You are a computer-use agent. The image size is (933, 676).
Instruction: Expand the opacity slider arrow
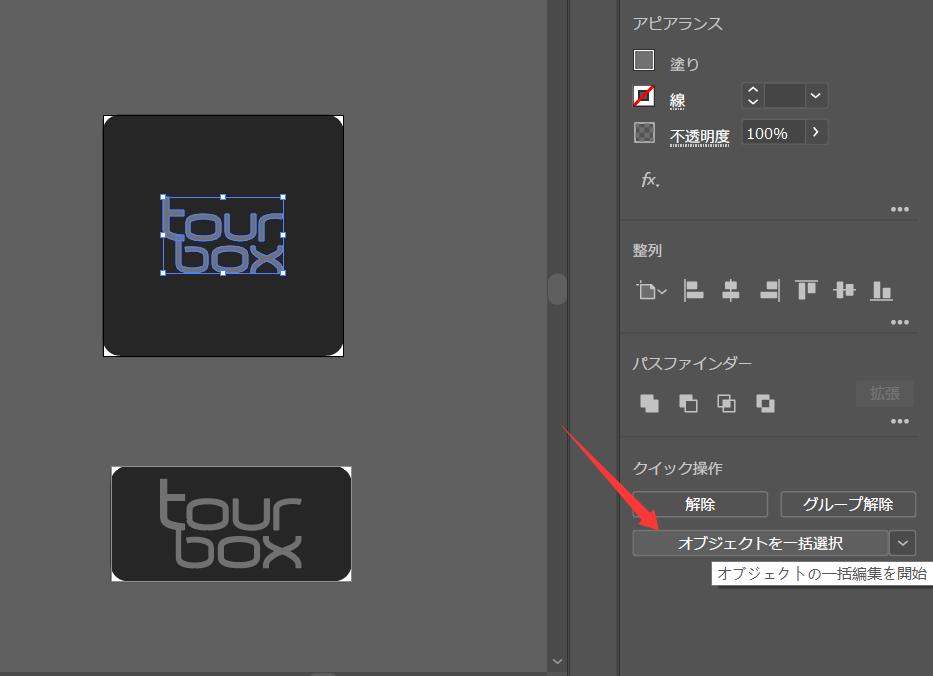(x=816, y=133)
